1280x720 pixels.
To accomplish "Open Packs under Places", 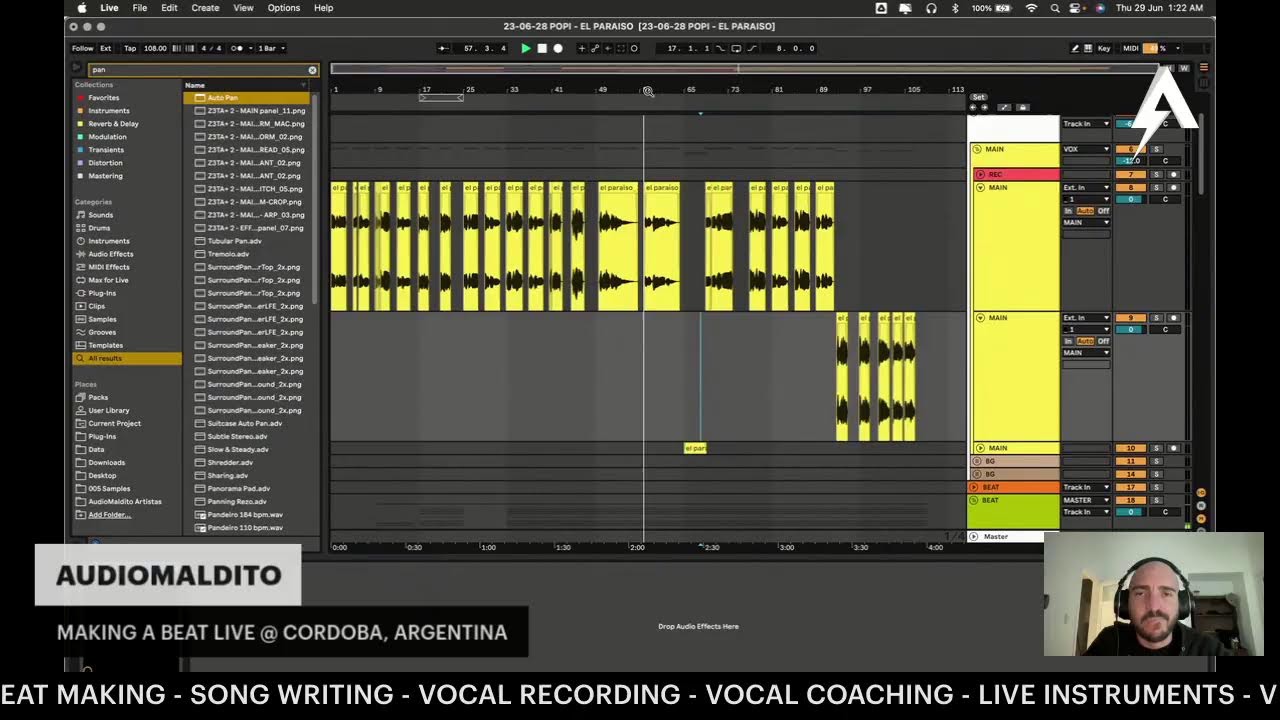I will coord(98,397).
